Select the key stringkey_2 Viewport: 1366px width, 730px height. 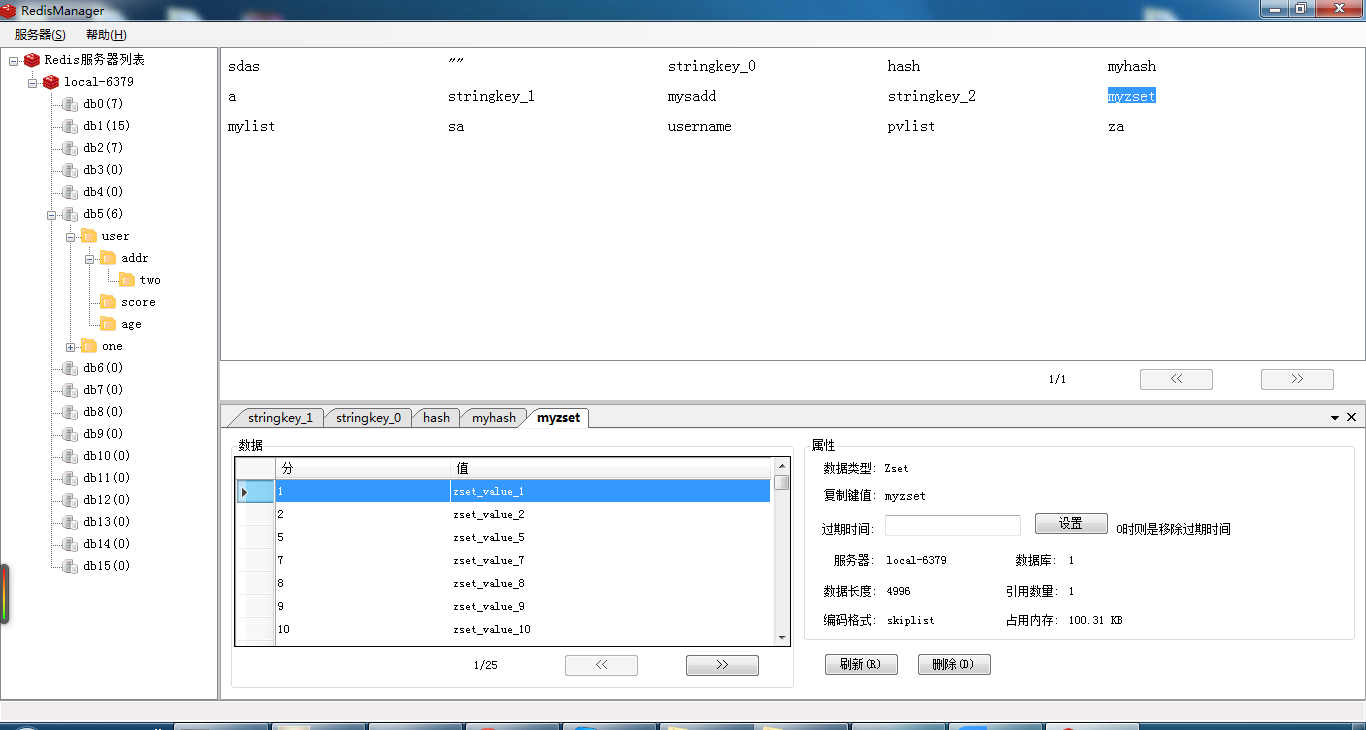point(931,97)
